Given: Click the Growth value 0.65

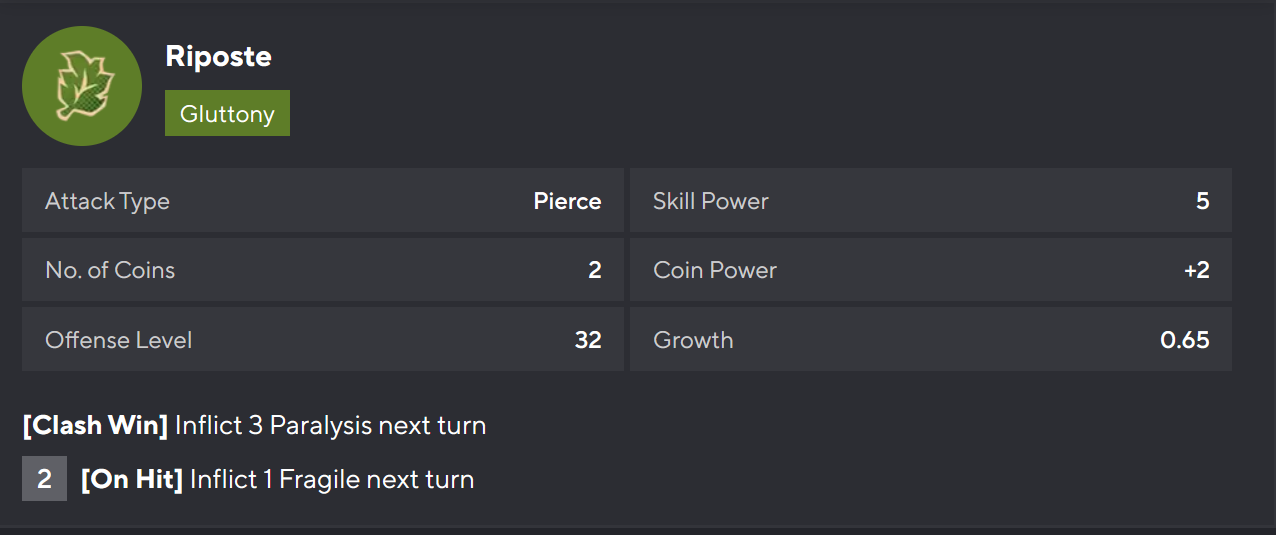Looking at the screenshot, I should (1184, 340).
